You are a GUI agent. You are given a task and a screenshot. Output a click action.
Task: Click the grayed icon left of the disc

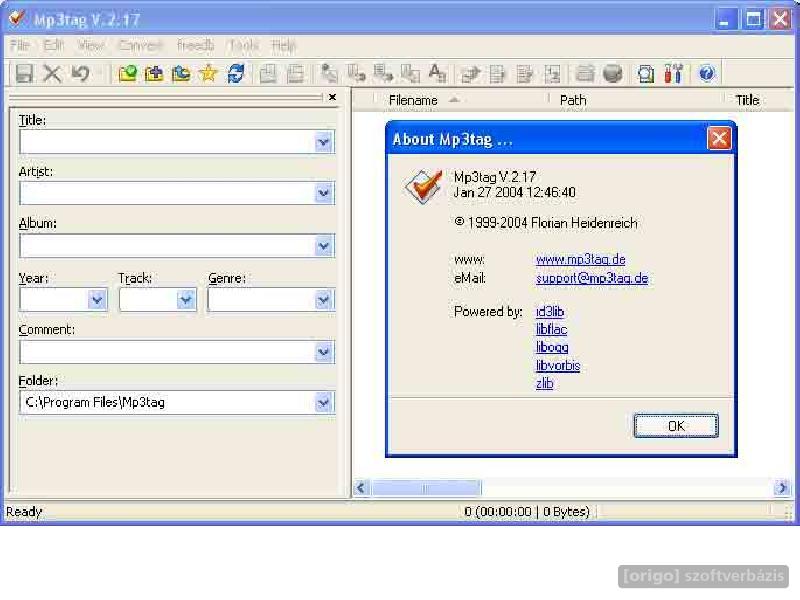pyautogui.click(x=585, y=73)
